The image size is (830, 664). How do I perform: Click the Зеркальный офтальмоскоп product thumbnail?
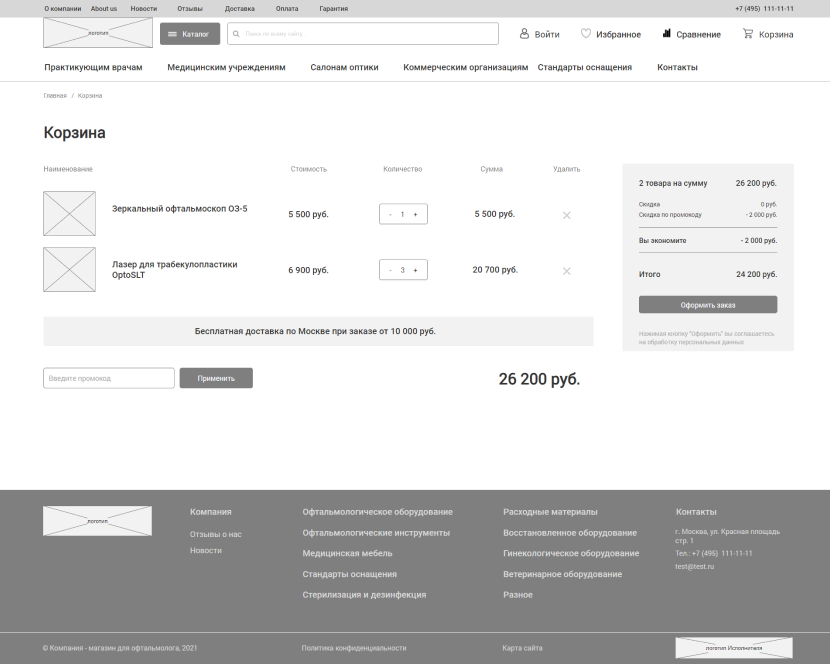(69, 213)
